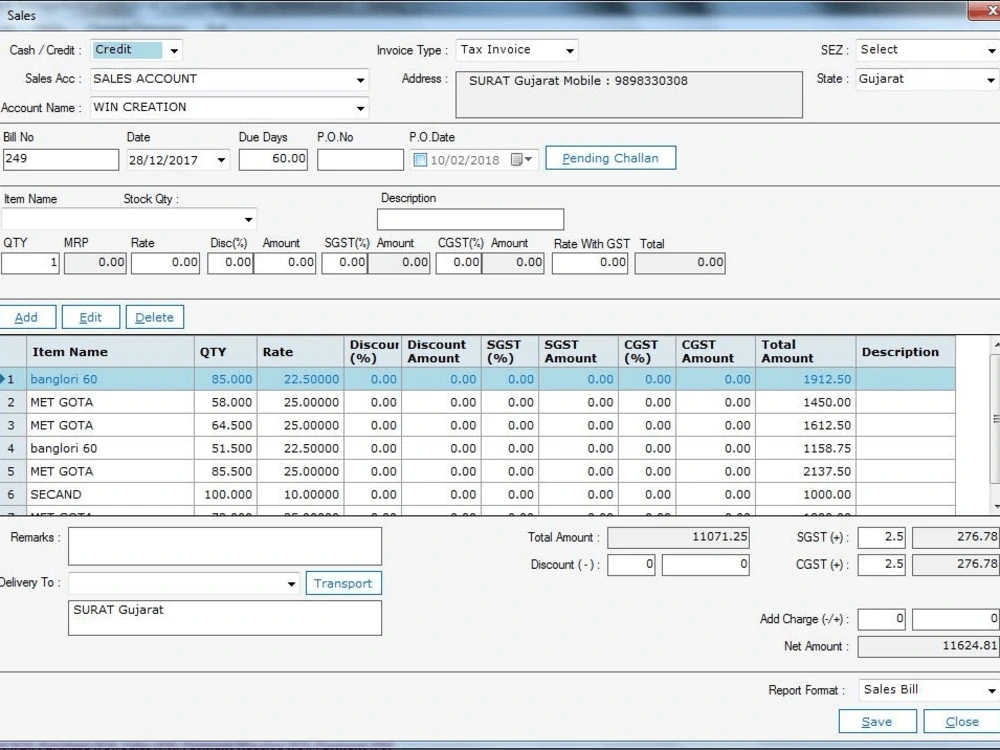
Task: Open the Delivery To dropdown
Action: [x=291, y=584]
